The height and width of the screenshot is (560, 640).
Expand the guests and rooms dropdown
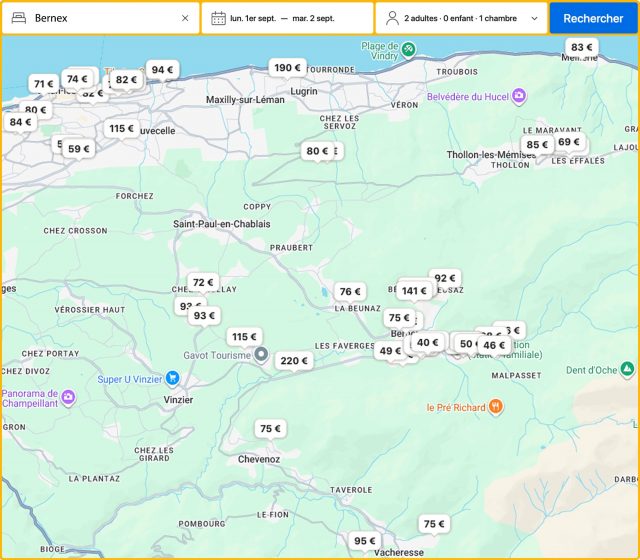535,18
